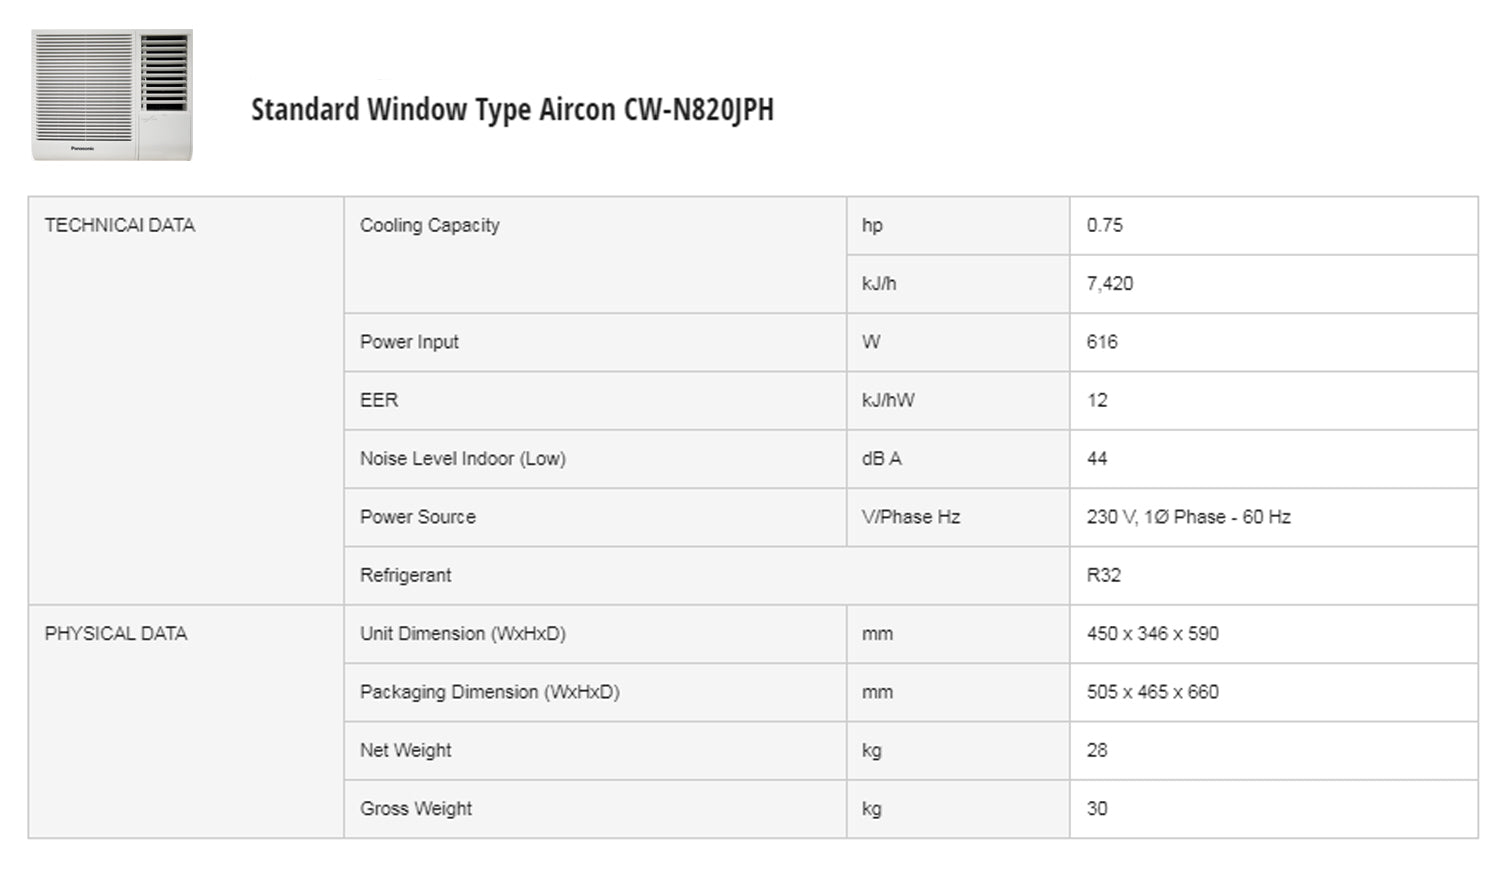Click the window aircon product thumbnail

[112, 95]
